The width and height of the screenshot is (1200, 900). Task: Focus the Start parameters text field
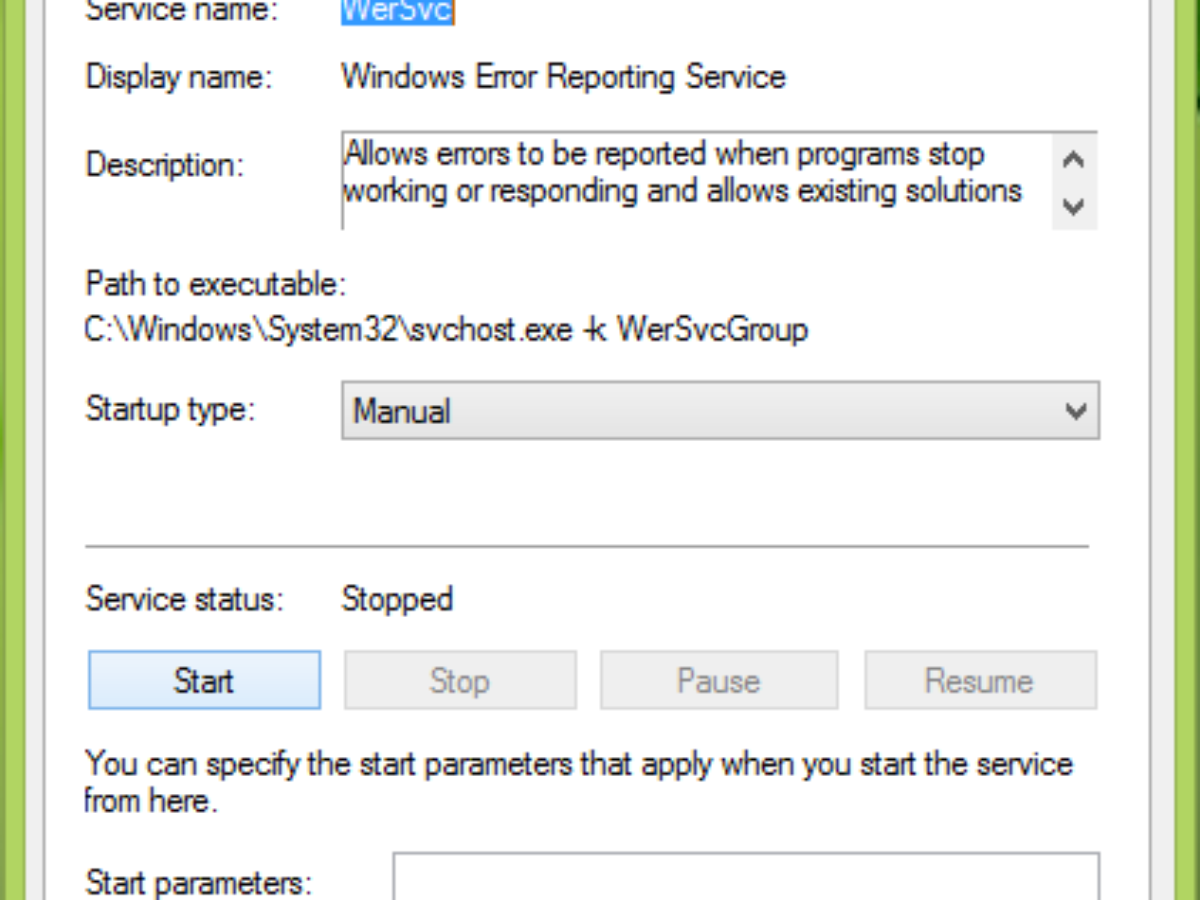(x=746, y=877)
